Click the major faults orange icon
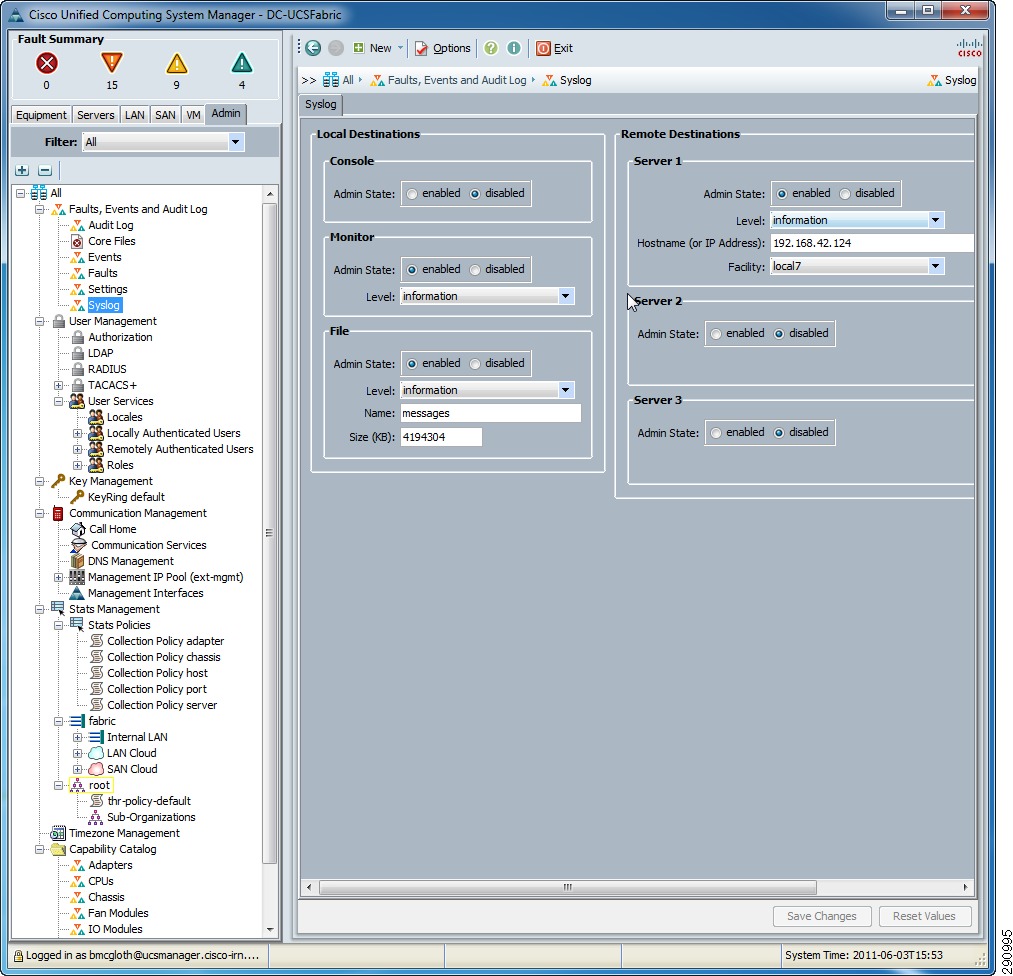Viewport: 1013px width, 976px height. (112, 63)
